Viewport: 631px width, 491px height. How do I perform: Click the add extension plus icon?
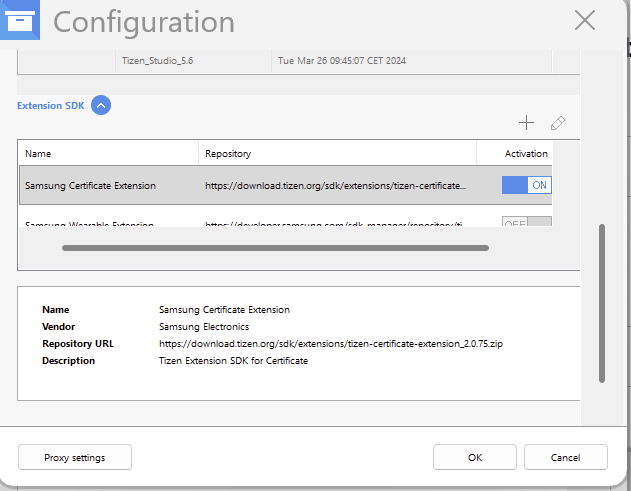(526, 123)
